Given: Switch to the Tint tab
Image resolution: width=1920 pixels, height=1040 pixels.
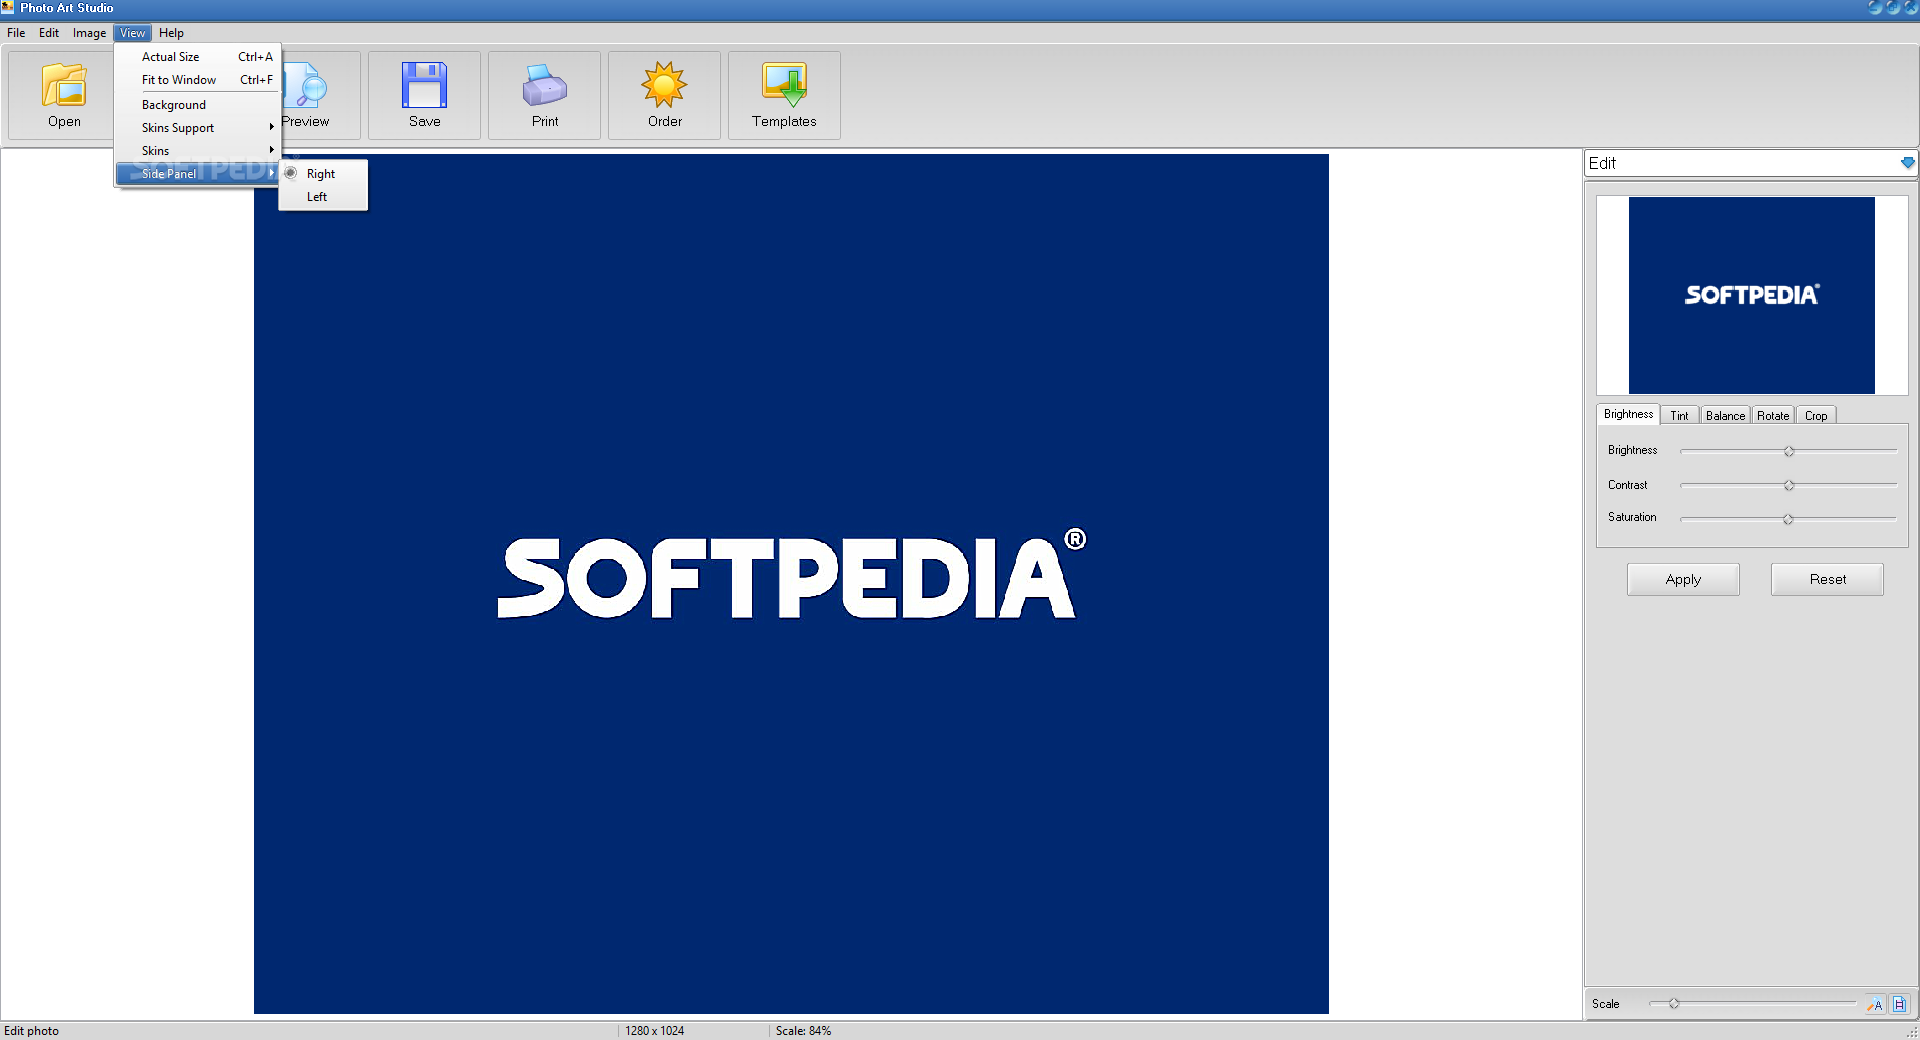Looking at the screenshot, I should (x=1679, y=416).
